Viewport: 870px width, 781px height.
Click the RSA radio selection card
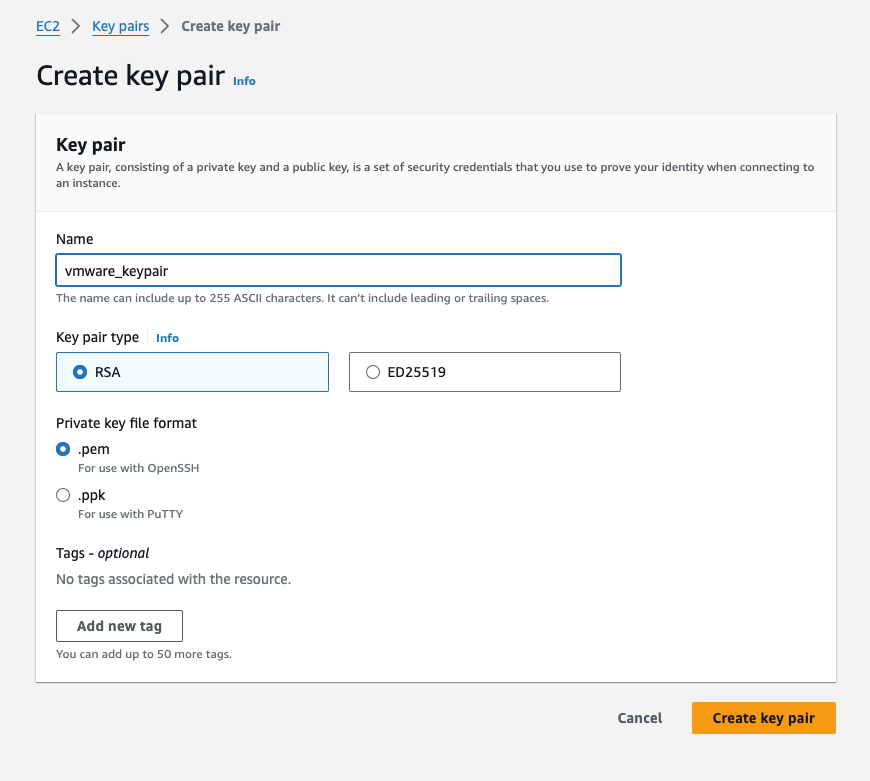(192, 371)
